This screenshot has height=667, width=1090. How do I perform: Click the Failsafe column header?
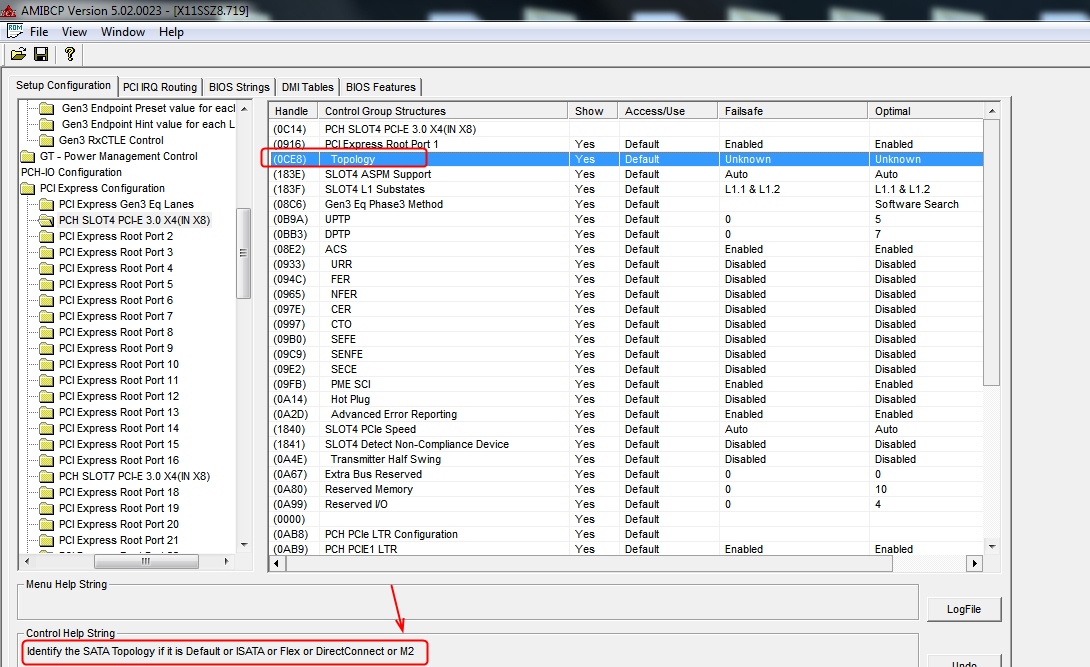point(793,111)
